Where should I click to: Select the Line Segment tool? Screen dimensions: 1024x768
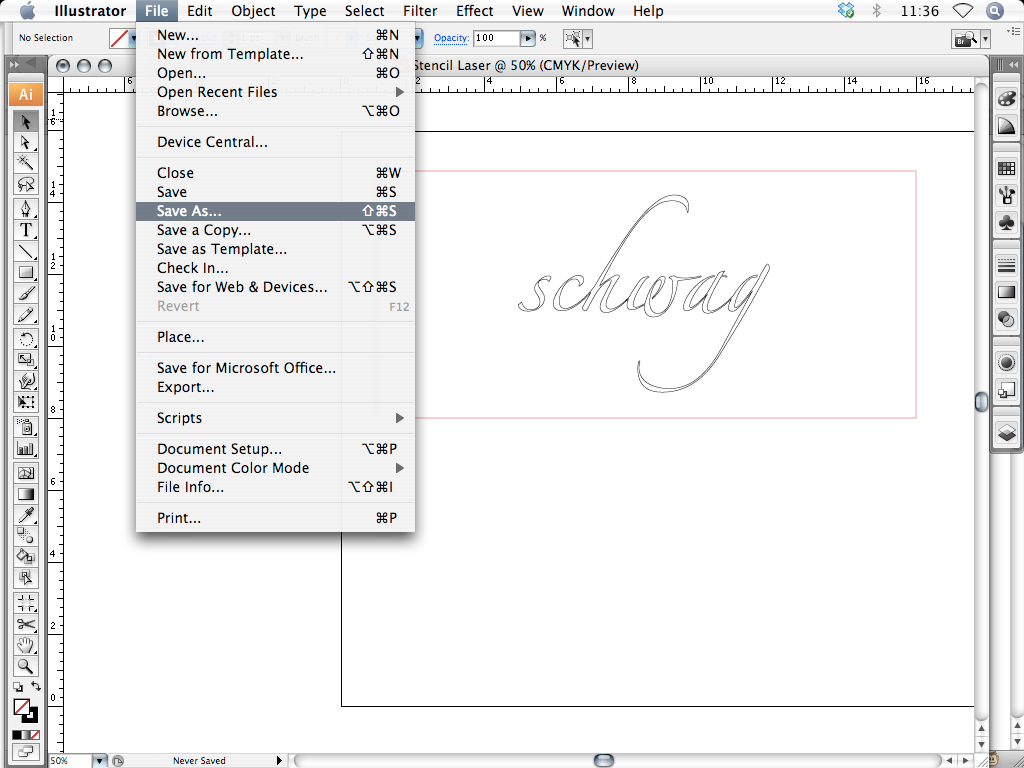click(25, 251)
